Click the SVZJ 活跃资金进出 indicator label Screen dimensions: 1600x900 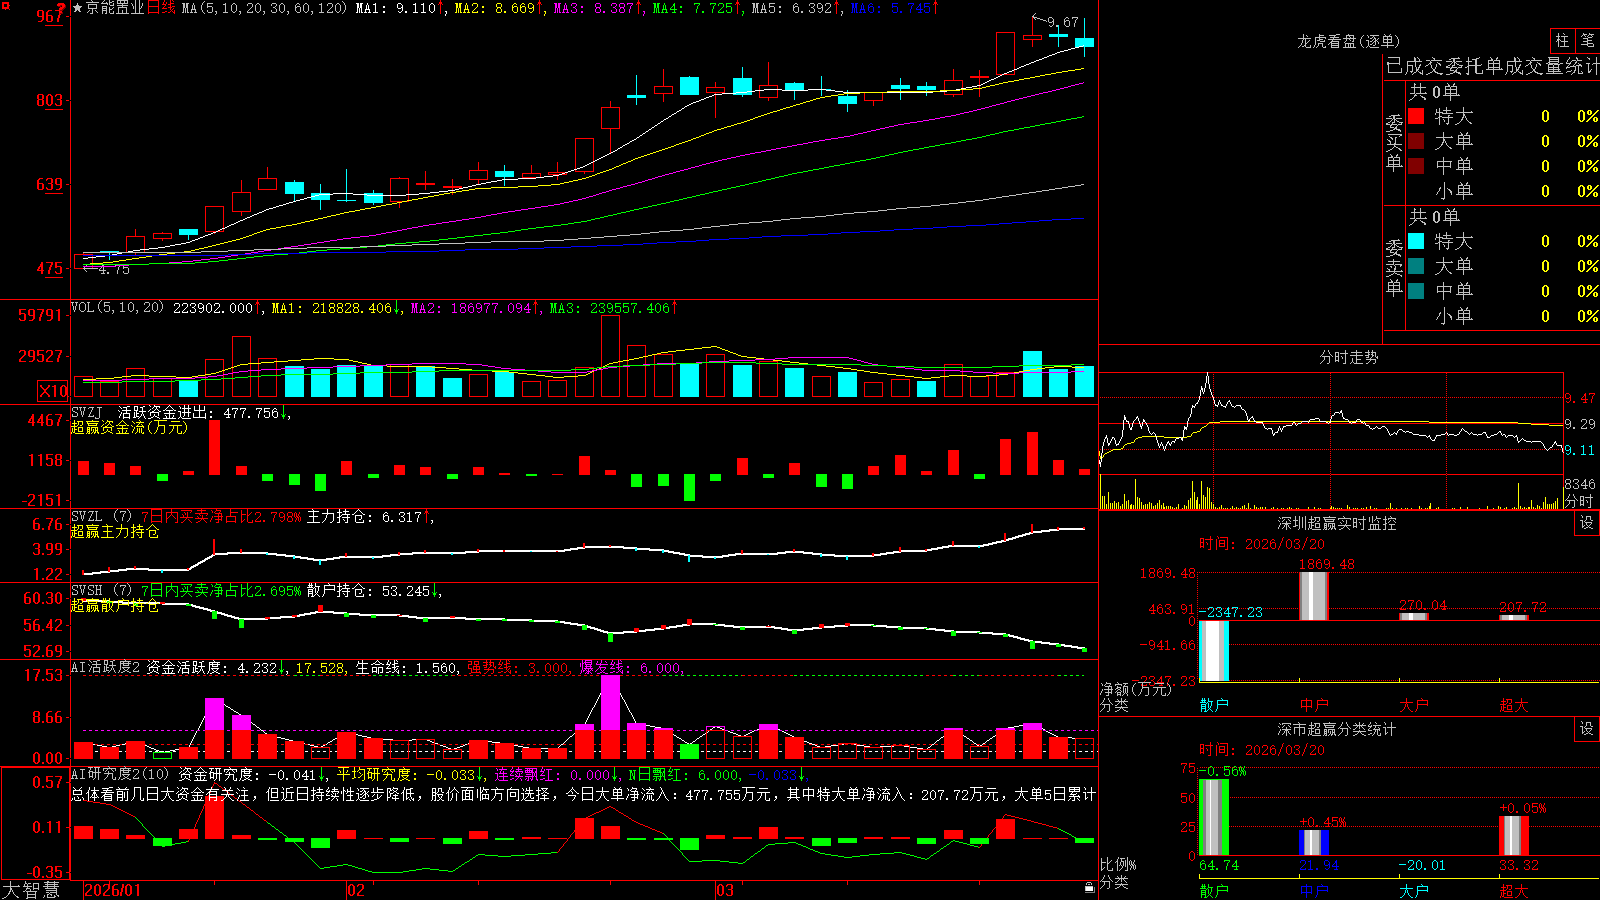tap(141, 412)
